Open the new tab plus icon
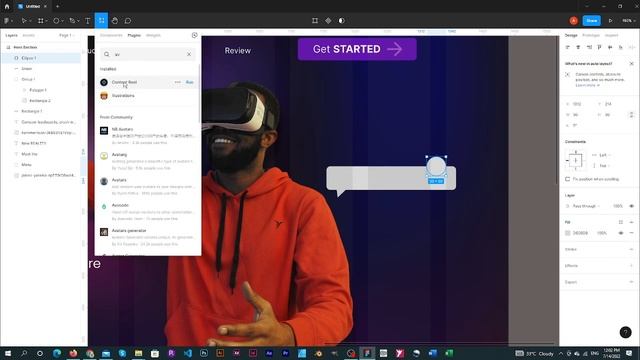 (58, 7)
